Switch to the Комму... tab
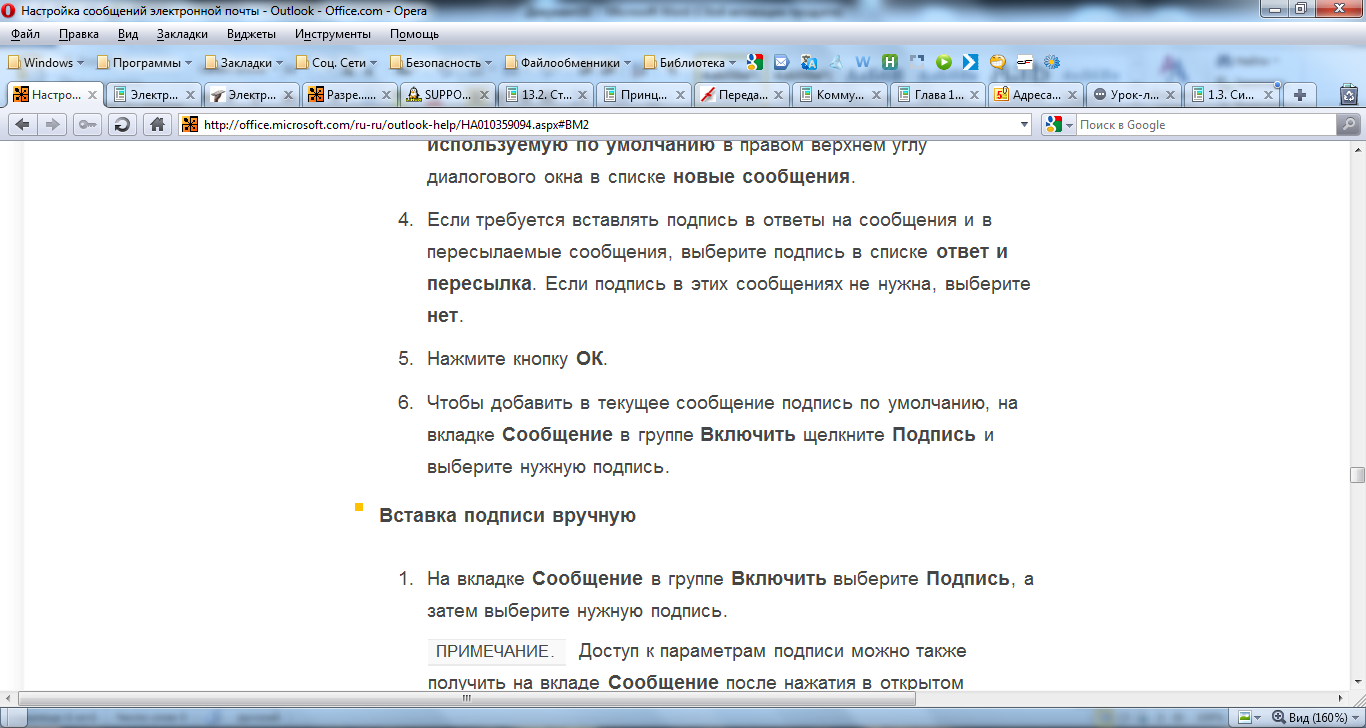 coord(839,95)
